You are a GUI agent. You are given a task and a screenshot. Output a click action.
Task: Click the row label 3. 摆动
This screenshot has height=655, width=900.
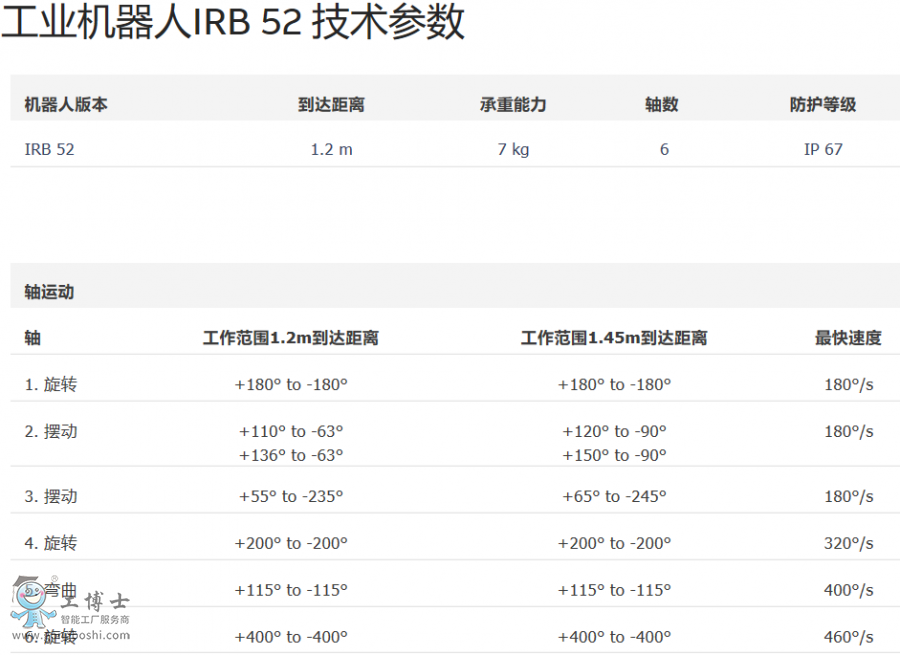51,496
